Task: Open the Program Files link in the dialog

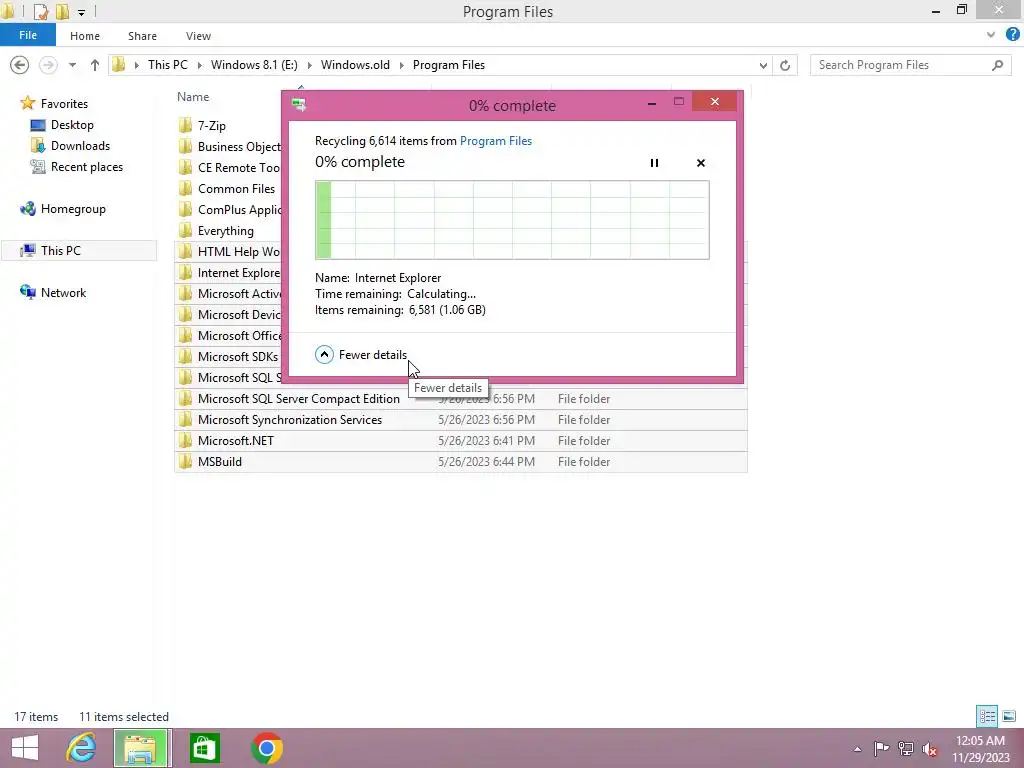Action: coord(496,141)
